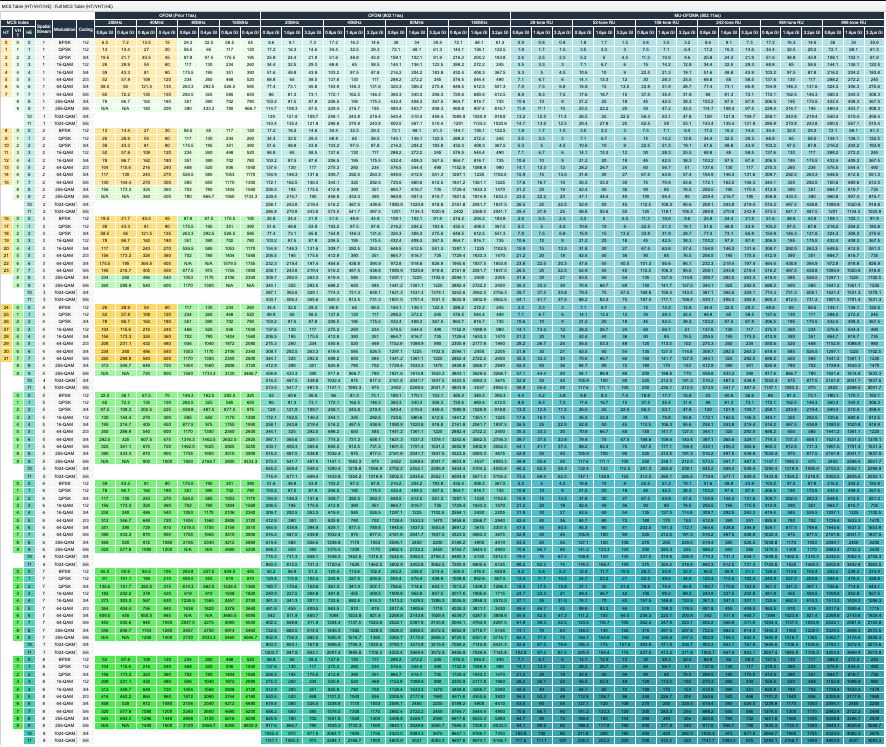
Task: Select 40MHz header under OFDM (Prior 11ax)
Action: pyautogui.click(x=157, y=22)
